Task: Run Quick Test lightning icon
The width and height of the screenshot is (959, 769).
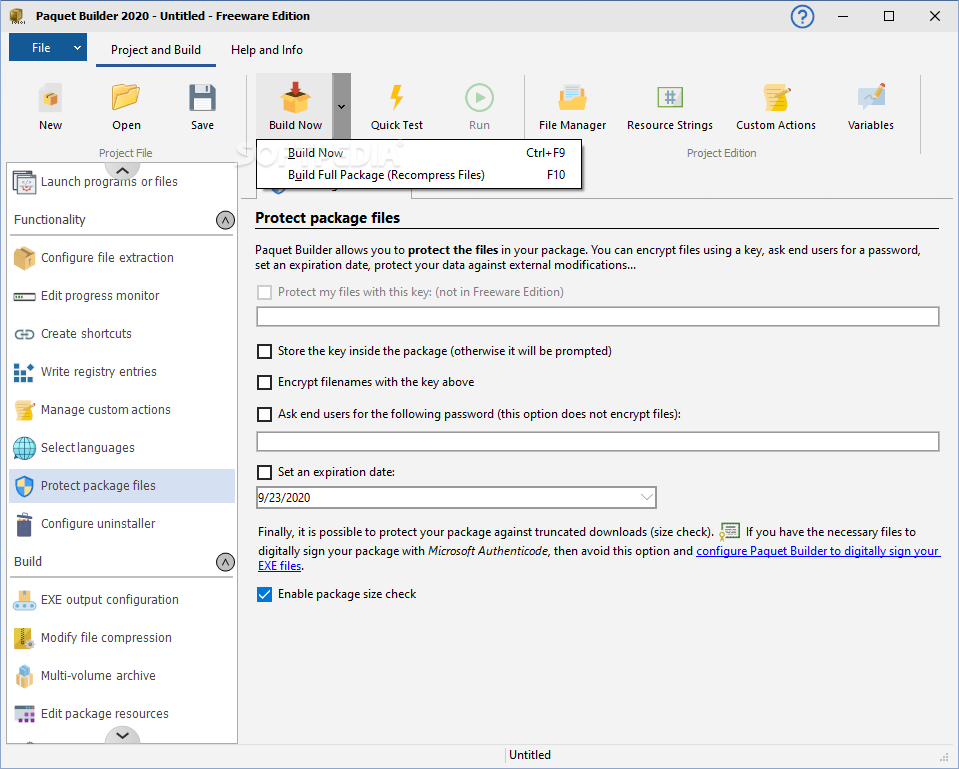Action: click(396, 98)
